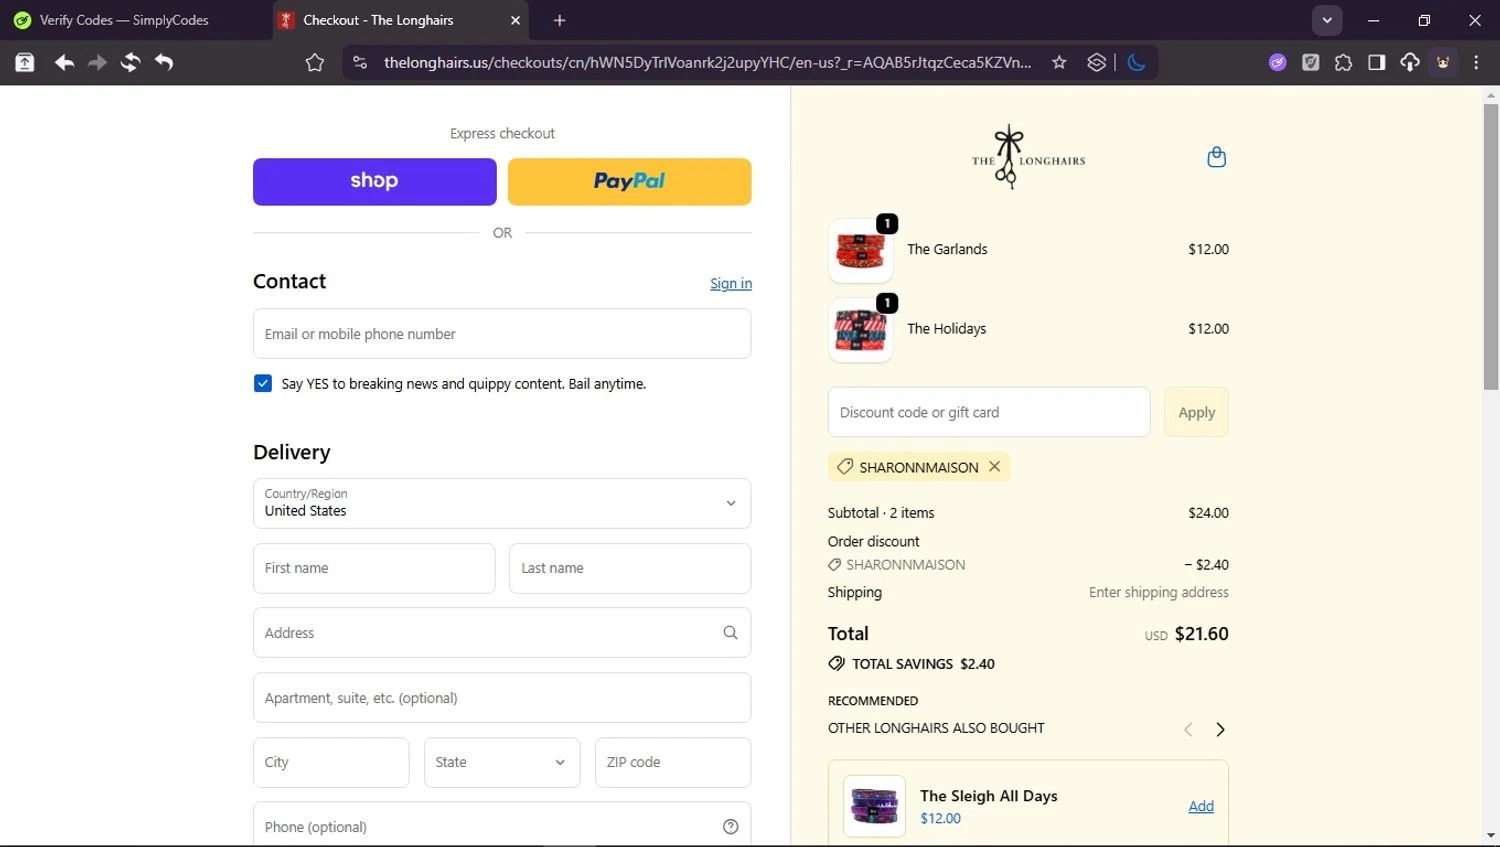Click the shopping bag cart icon

[x=1216, y=157]
